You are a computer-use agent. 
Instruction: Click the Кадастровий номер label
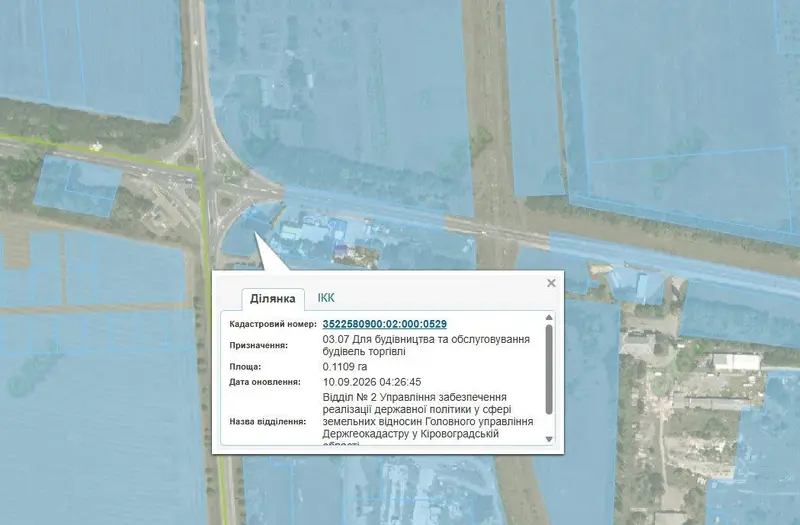click(273, 324)
